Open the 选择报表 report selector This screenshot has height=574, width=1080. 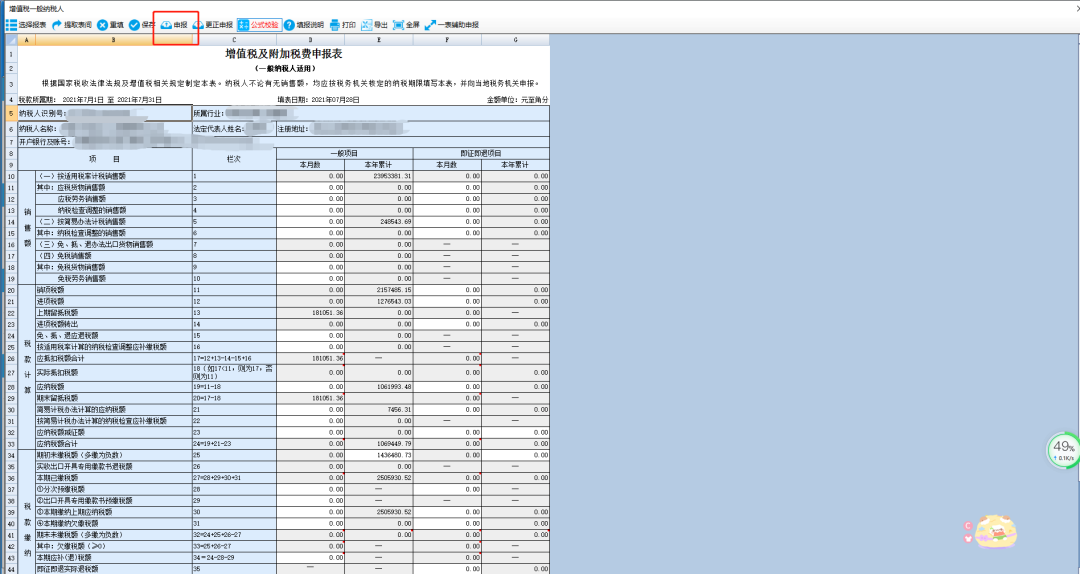pyautogui.click(x=26, y=25)
